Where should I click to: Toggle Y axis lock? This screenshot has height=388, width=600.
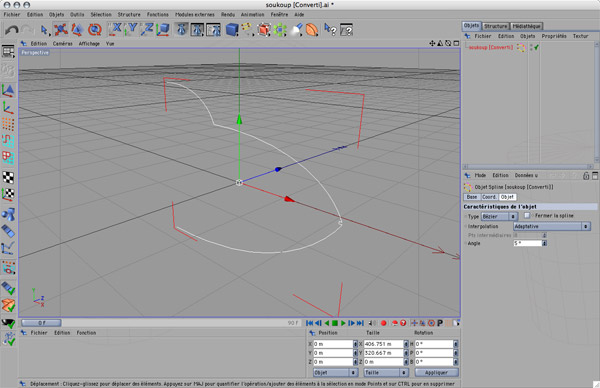[131, 29]
